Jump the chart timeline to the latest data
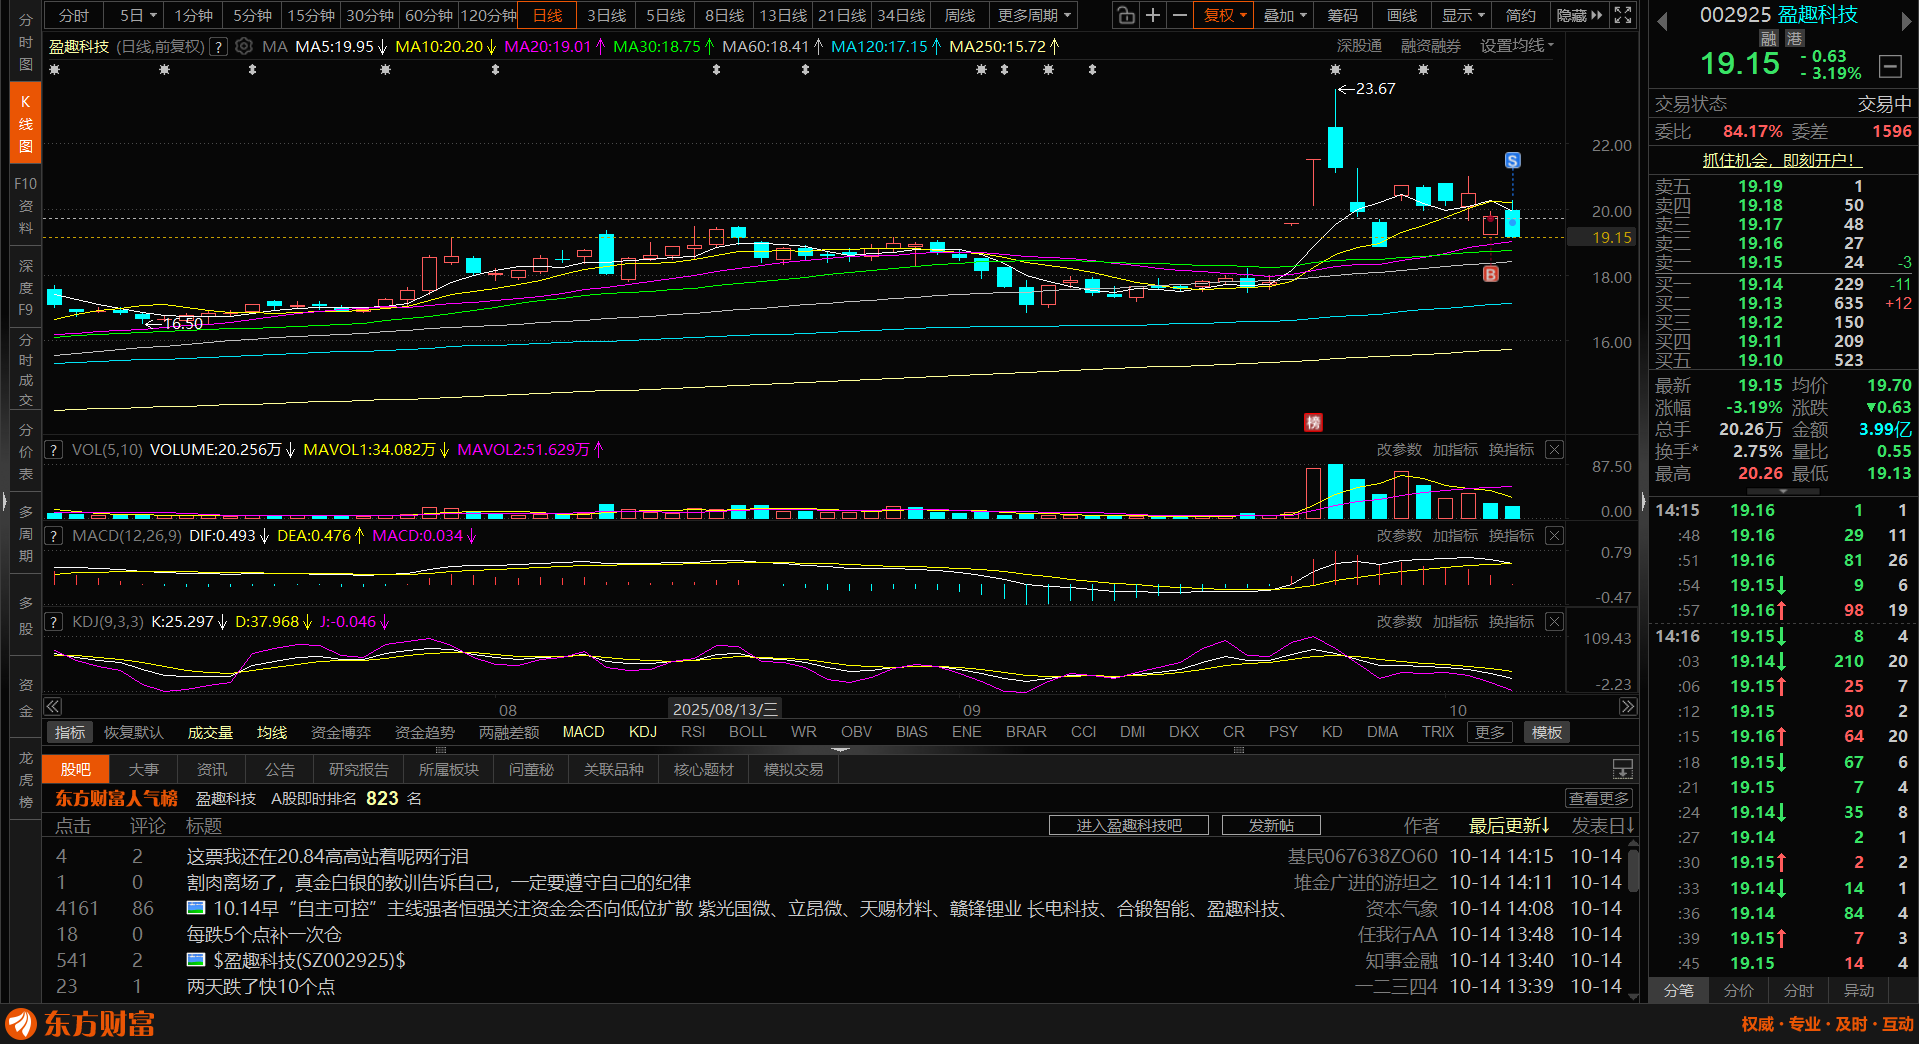 (1628, 707)
